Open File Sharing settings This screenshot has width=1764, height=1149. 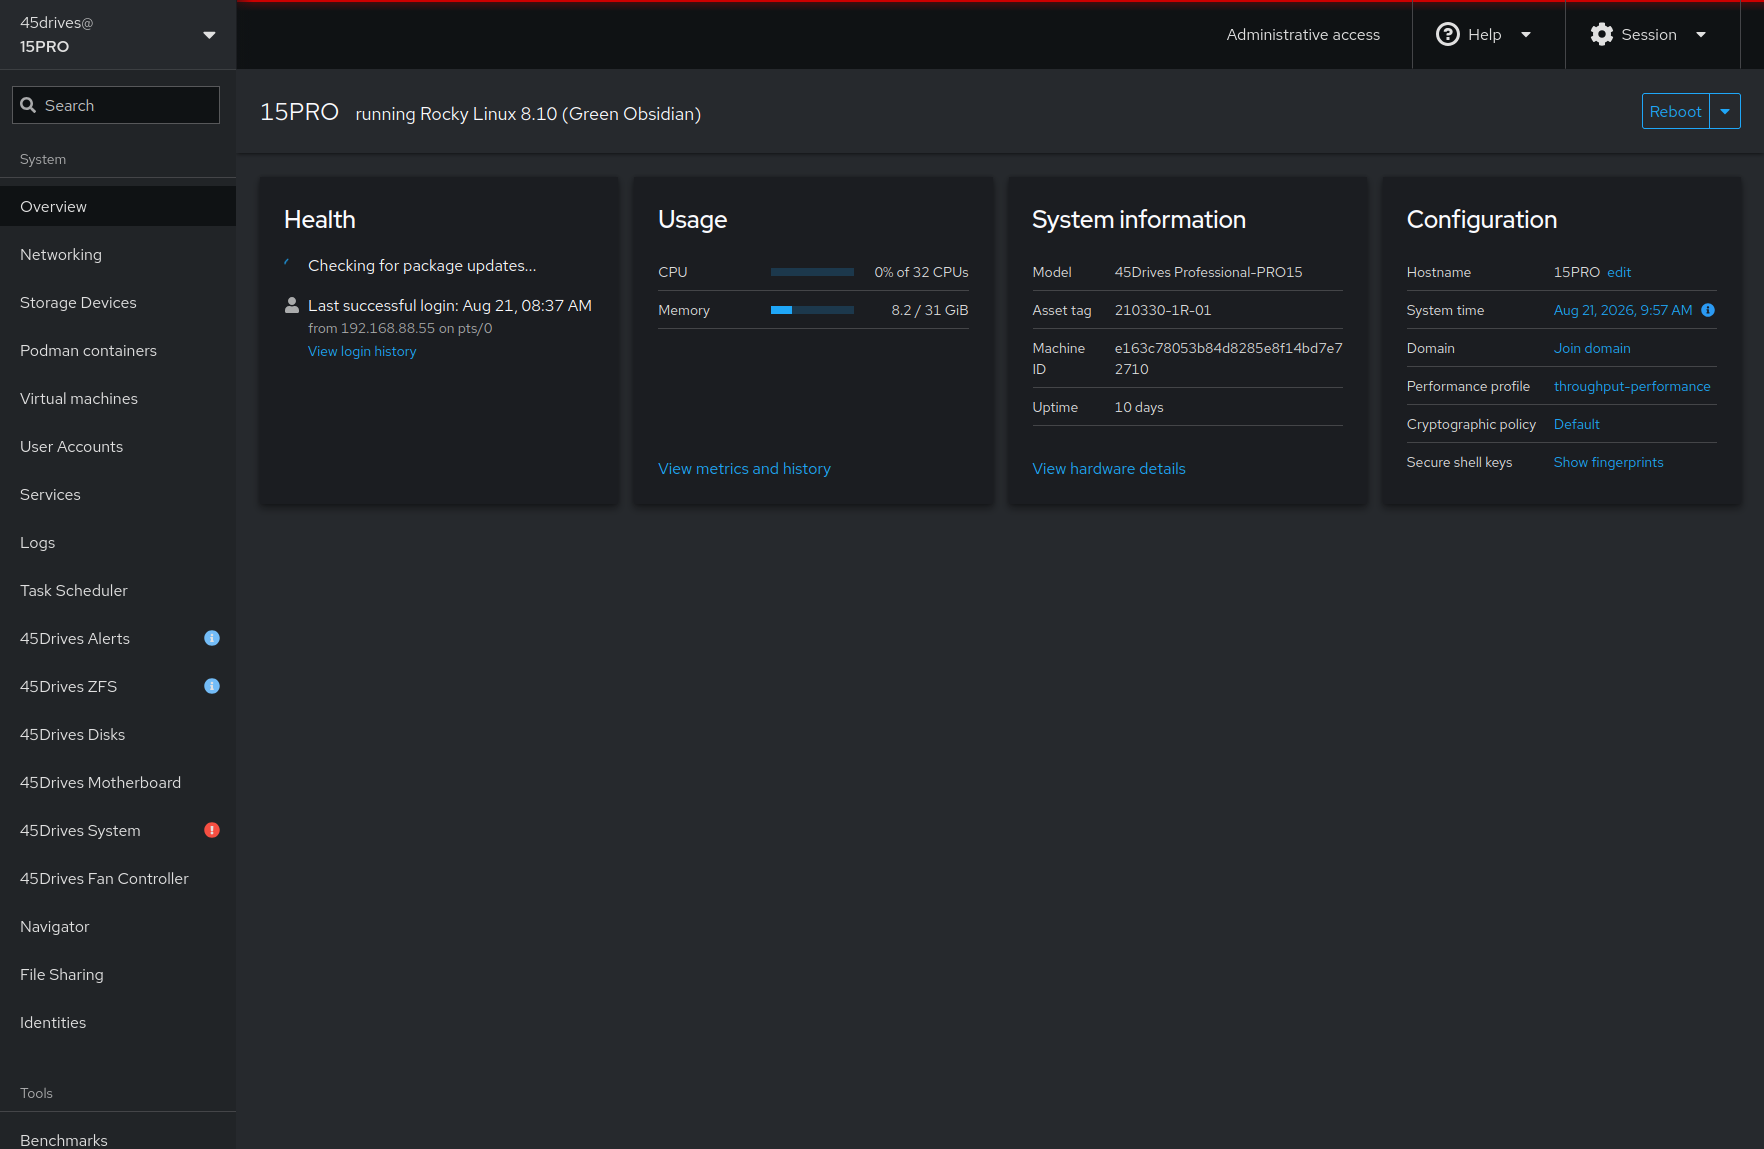click(x=118, y=974)
